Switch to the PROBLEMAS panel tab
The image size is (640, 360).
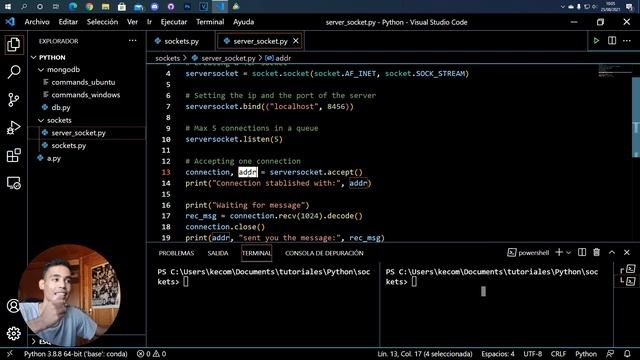pyautogui.click(x=176, y=253)
